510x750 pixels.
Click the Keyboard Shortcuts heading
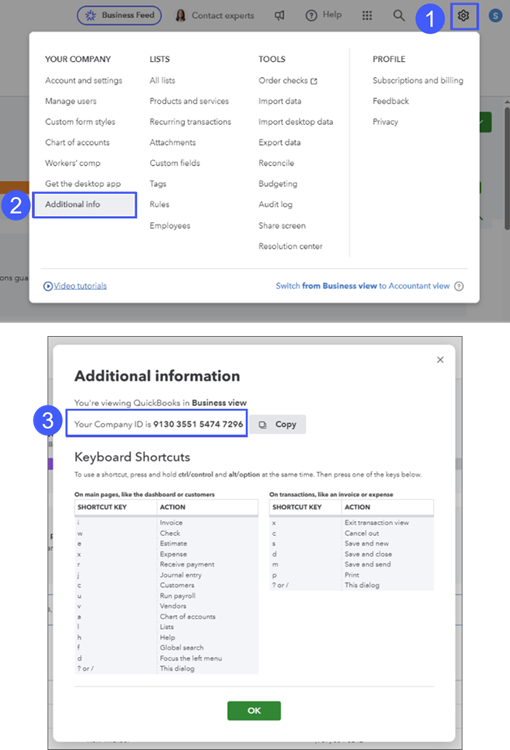point(132,457)
